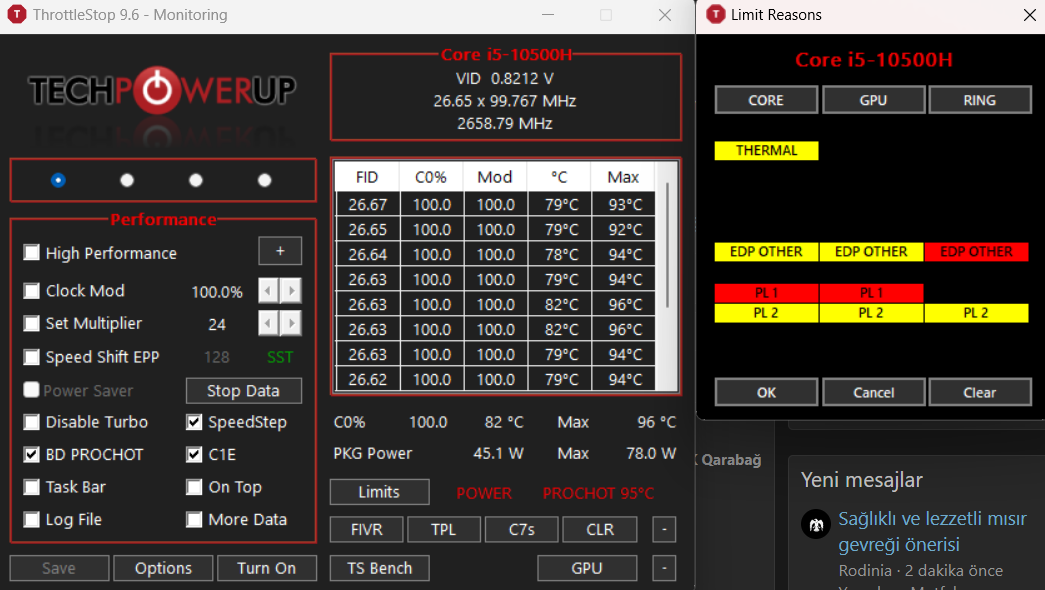The width and height of the screenshot is (1045, 590).
Task: Click the CLR button
Action: [600, 529]
